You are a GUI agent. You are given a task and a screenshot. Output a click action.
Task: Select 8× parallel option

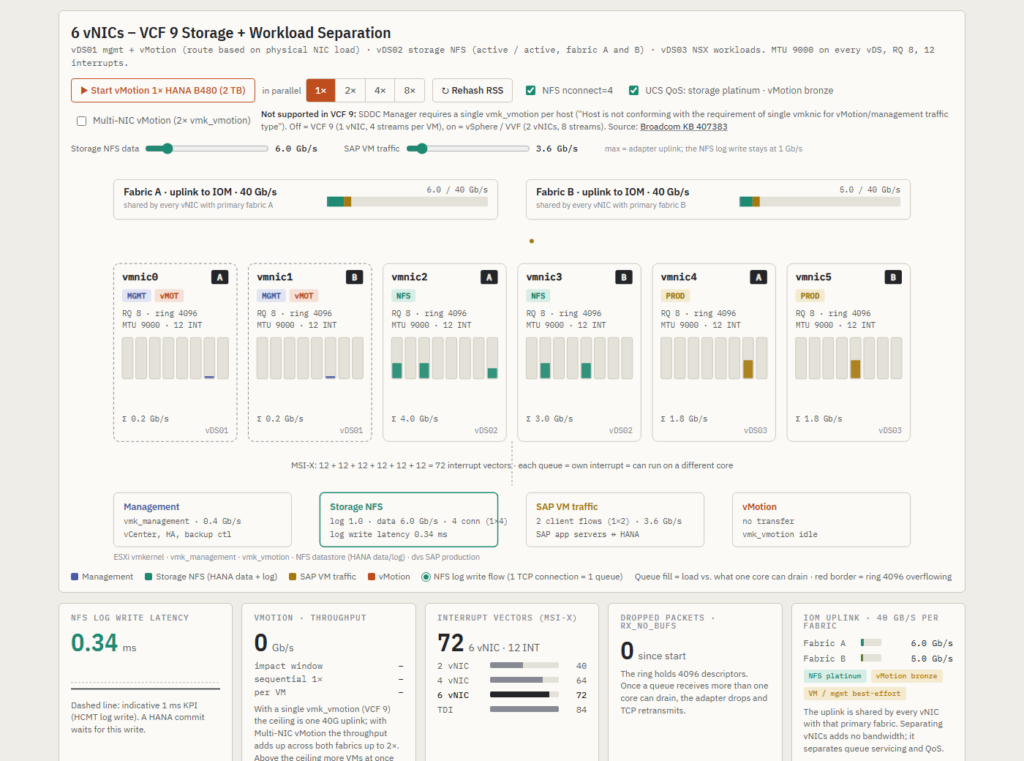(x=409, y=90)
